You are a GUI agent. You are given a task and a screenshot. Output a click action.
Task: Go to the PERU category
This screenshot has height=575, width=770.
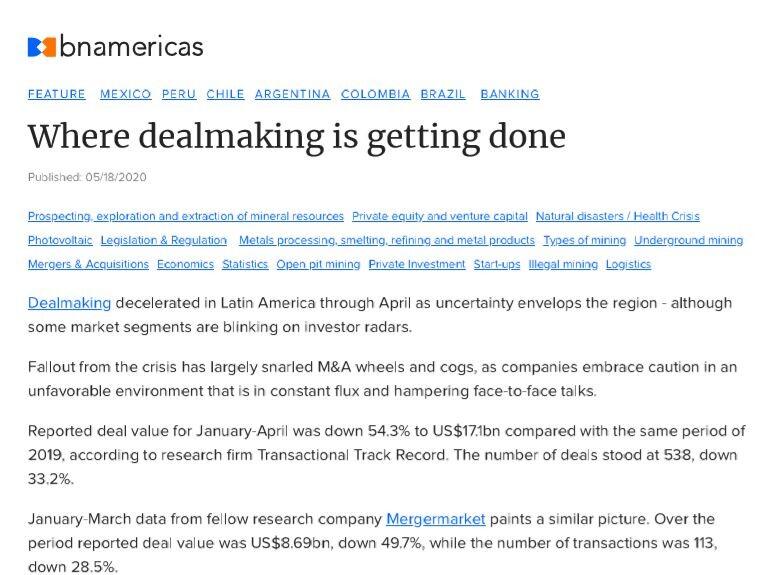[179, 94]
